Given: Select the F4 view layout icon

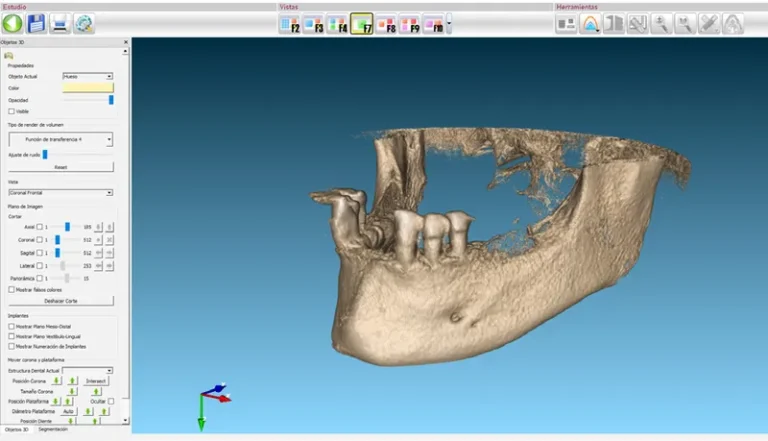Looking at the screenshot, I should click(338, 24).
